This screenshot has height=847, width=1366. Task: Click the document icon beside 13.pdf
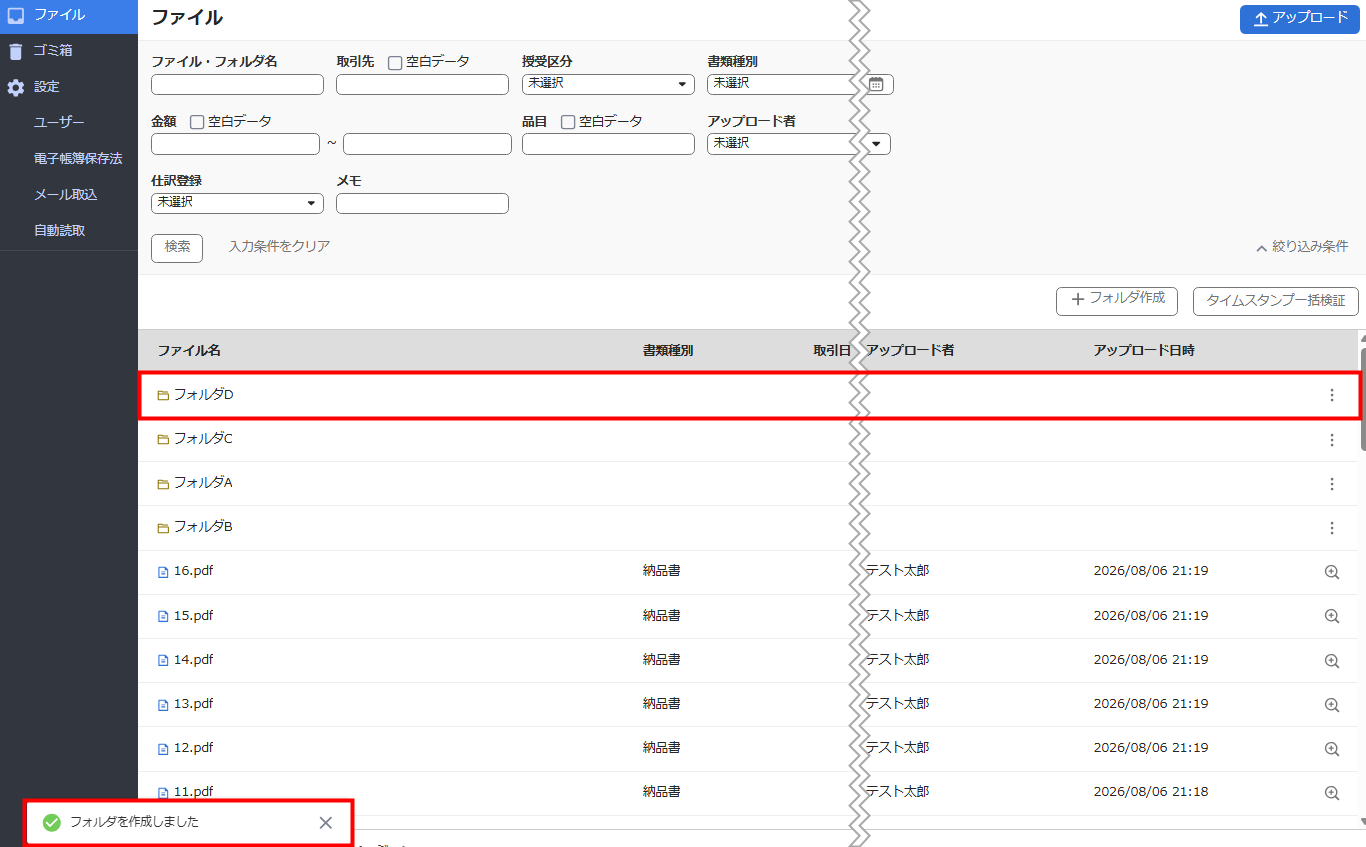[163, 704]
